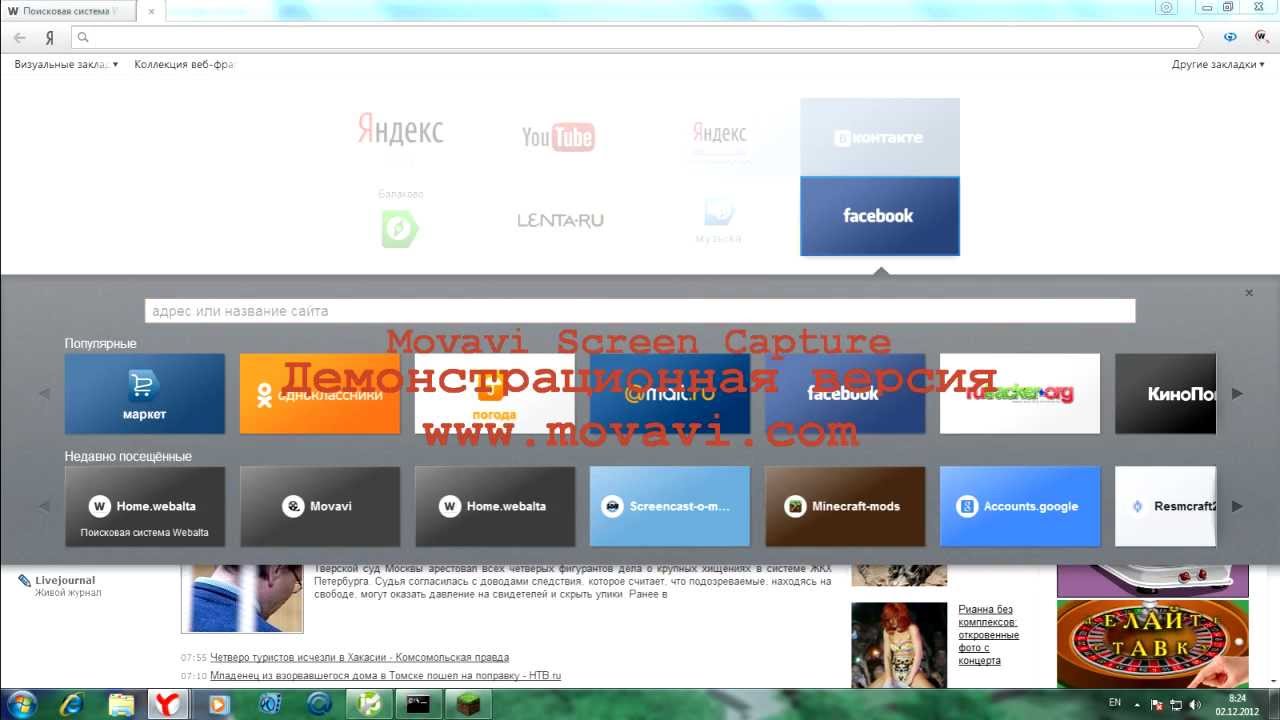The height and width of the screenshot is (720, 1280).
Task: Open Четверо туристов исчезли в Хакасии headline
Action: tap(359, 657)
